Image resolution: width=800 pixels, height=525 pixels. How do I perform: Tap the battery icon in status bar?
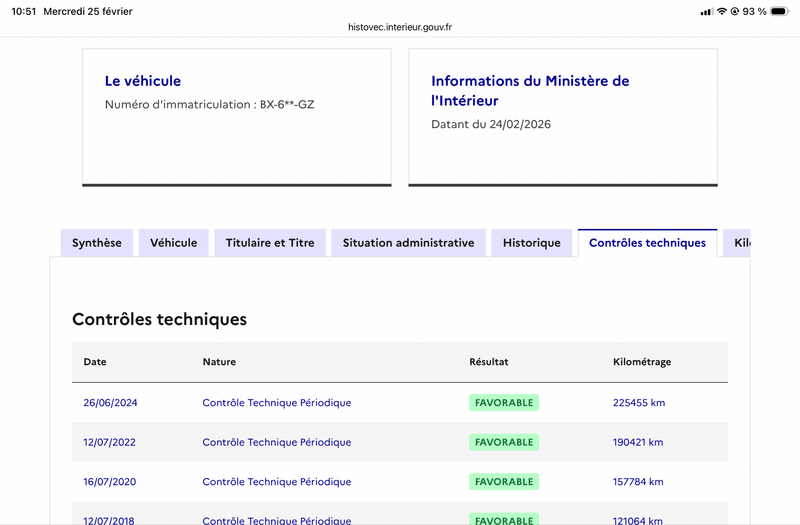(x=780, y=12)
